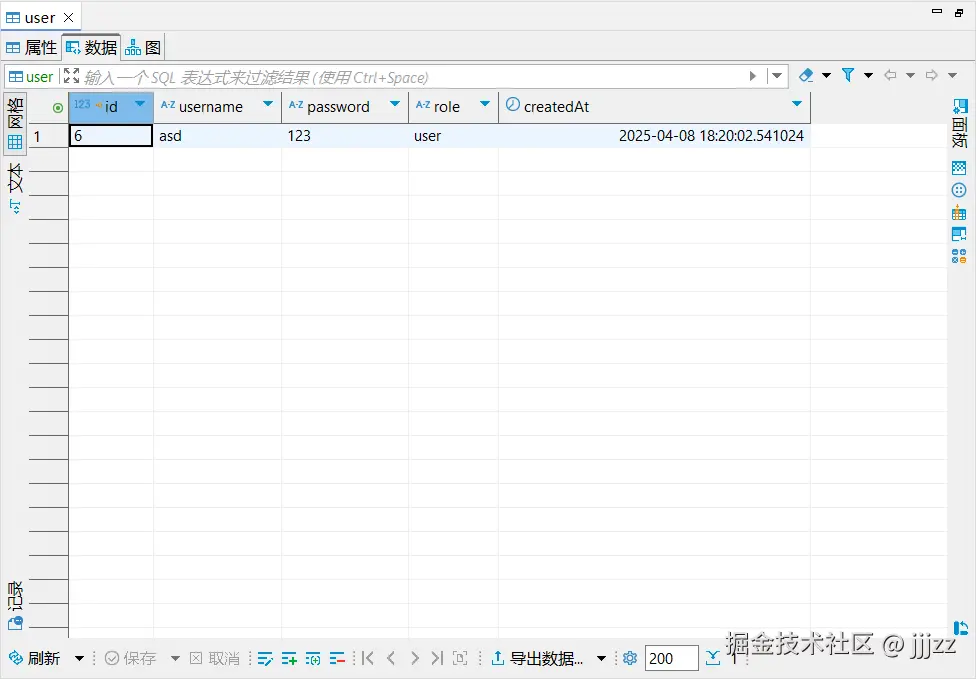Switch to 网格 grid view on left edge

[15, 123]
